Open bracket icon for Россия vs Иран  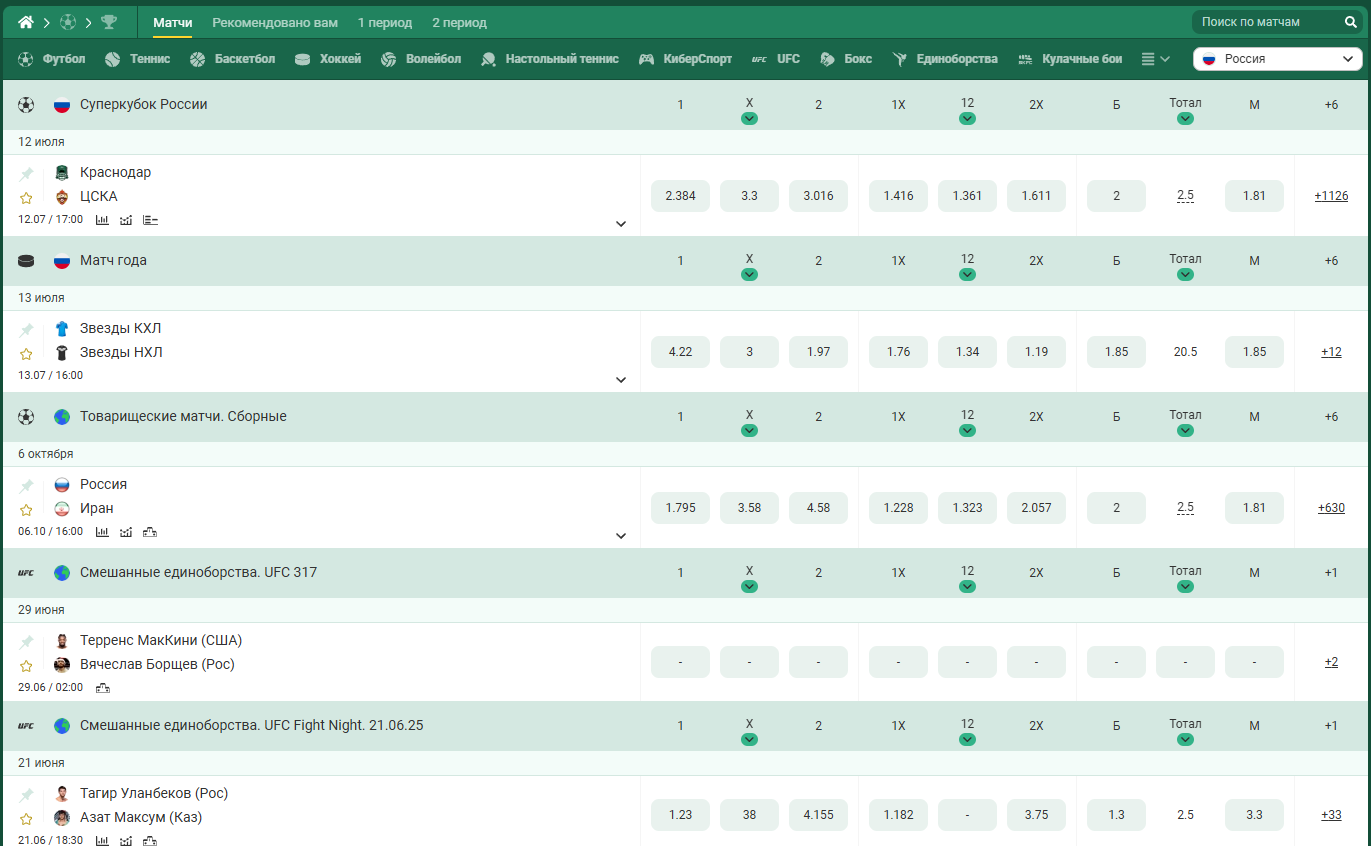tap(150, 532)
